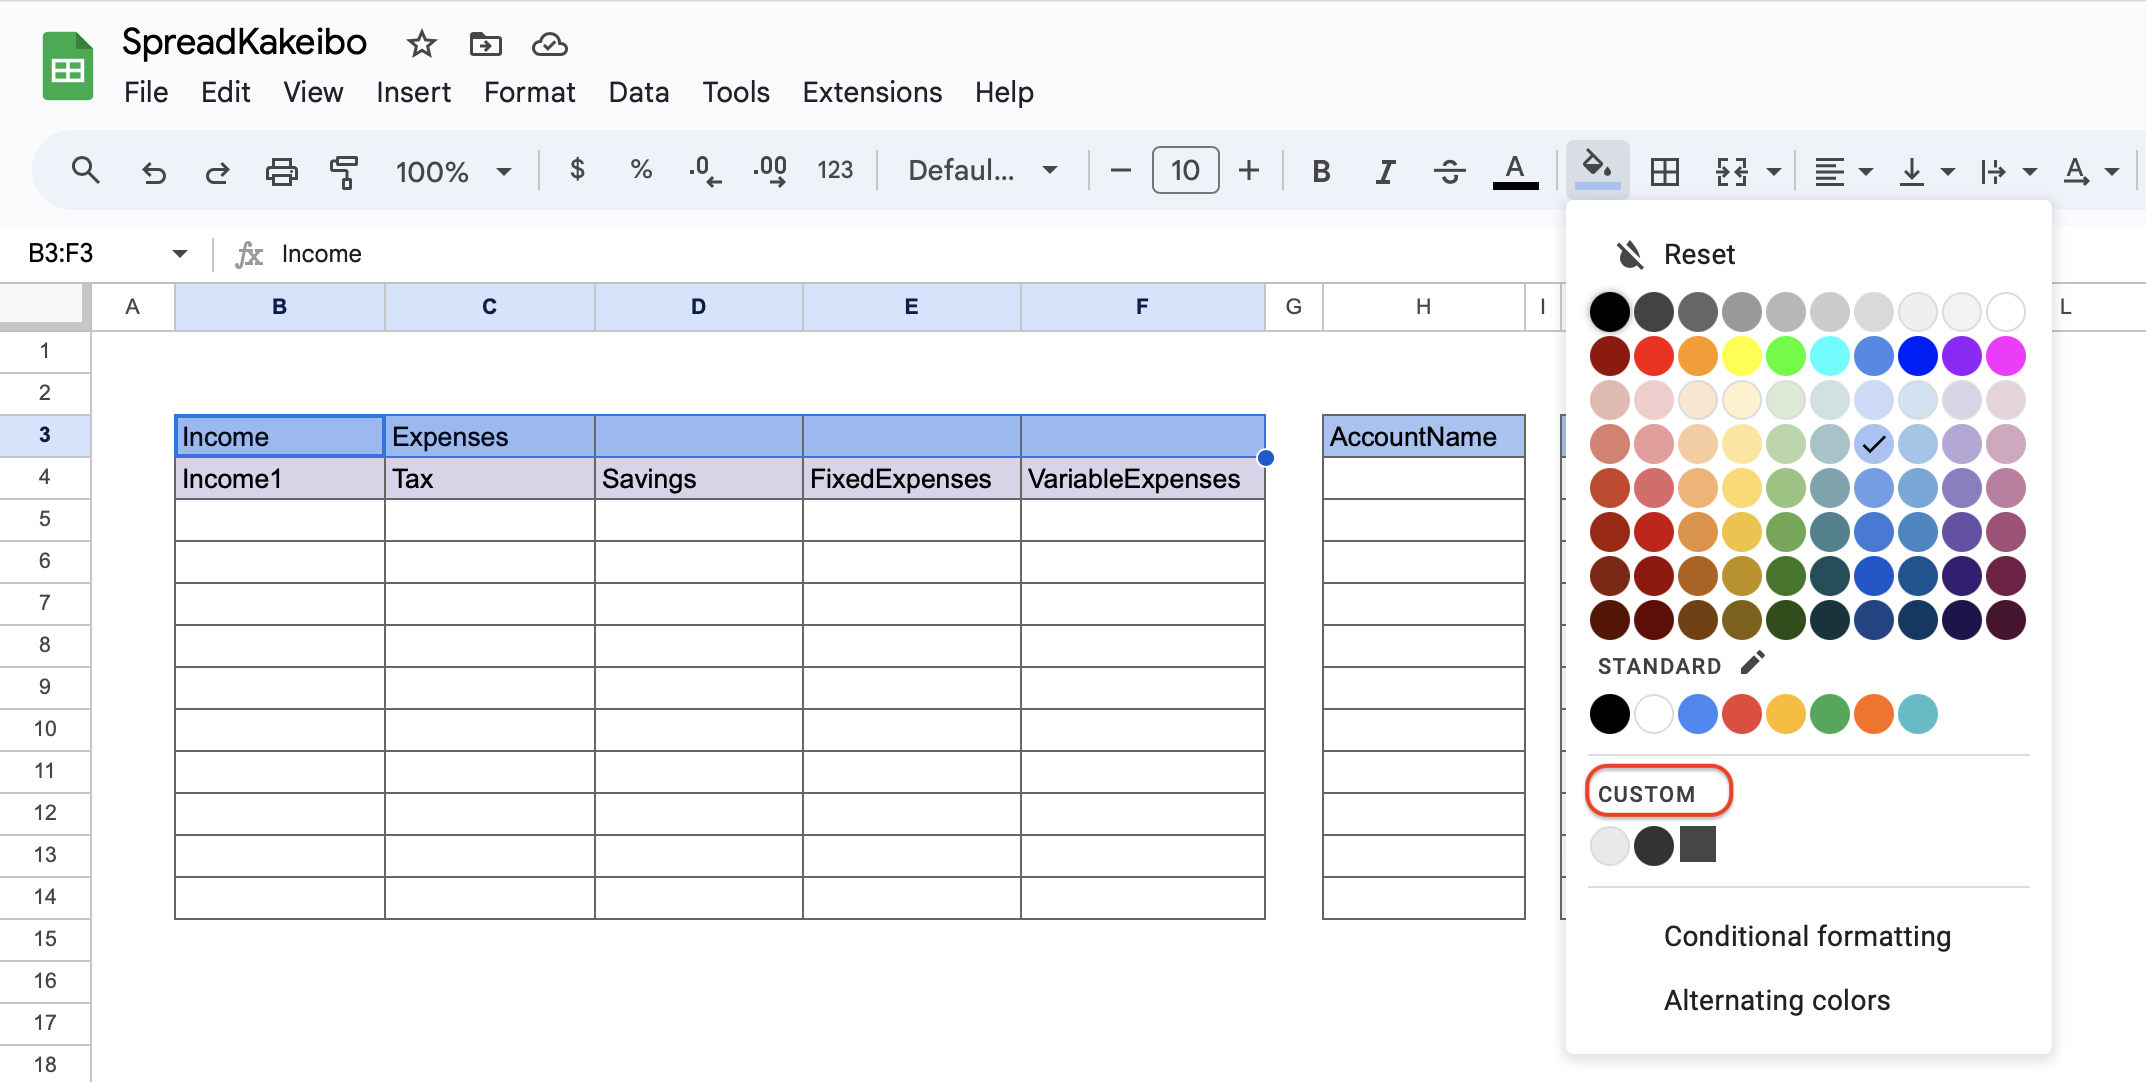Click the formula bar showing Income
Image resolution: width=2146 pixels, height=1082 pixels.
tap(320, 253)
